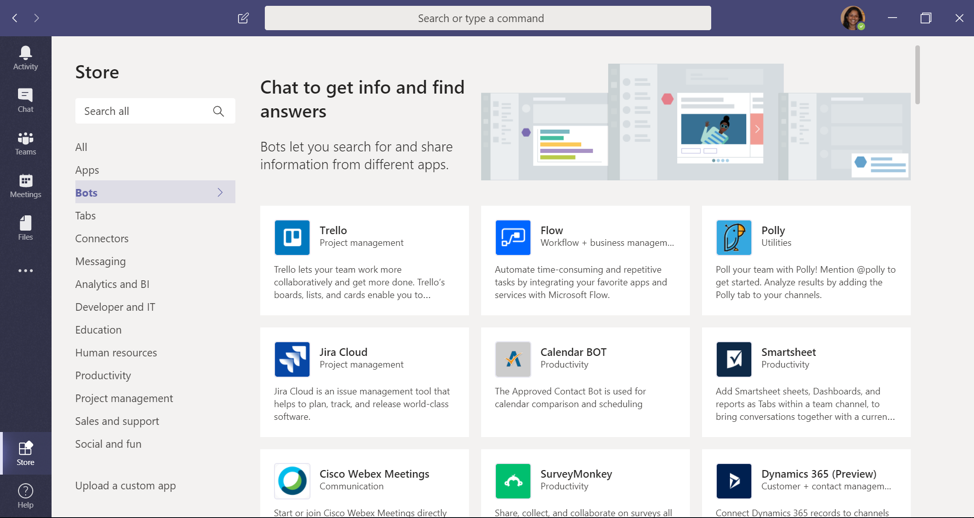Select the Connectors category
The height and width of the screenshot is (518, 974).
(102, 239)
